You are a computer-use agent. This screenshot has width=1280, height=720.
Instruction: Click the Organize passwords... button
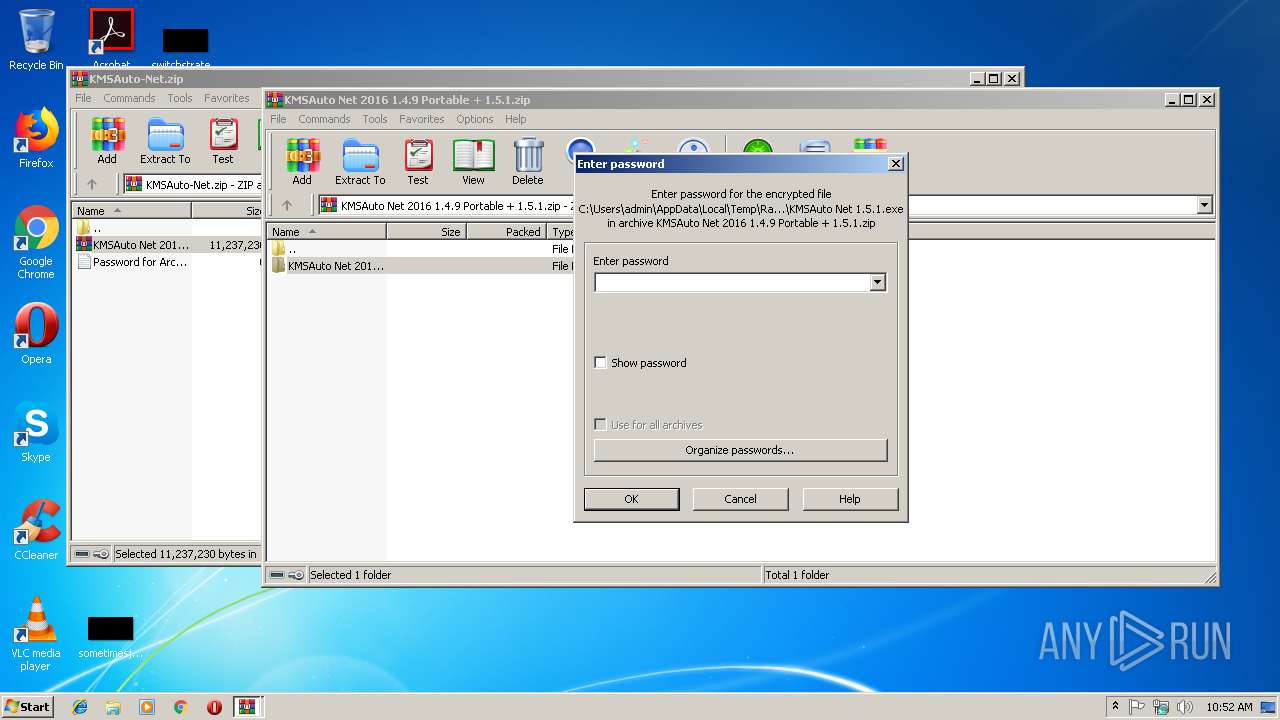[740, 450]
